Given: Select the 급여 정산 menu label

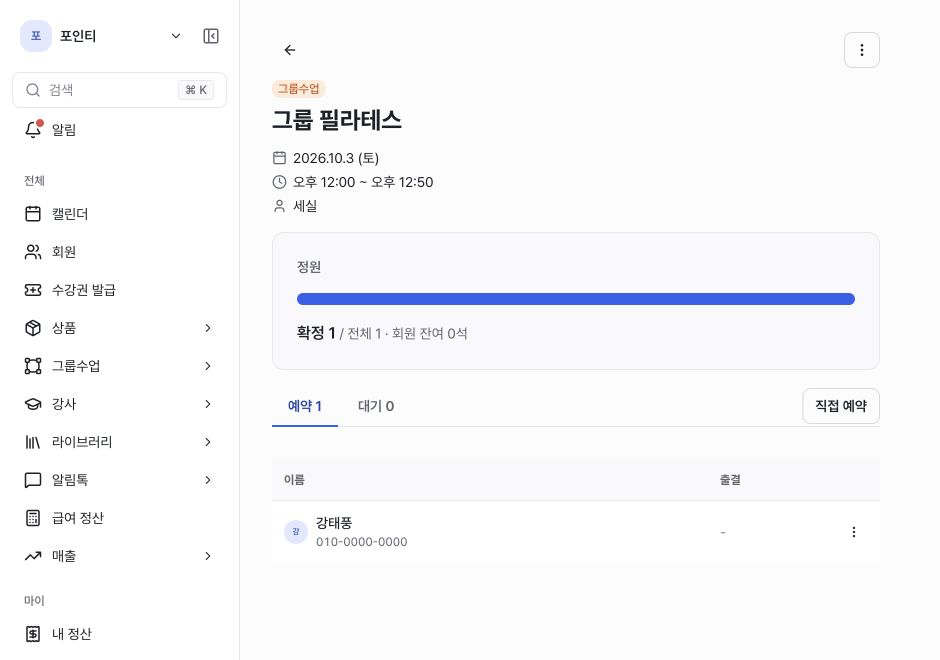Looking at the screenshot, I should pos(77,518).
